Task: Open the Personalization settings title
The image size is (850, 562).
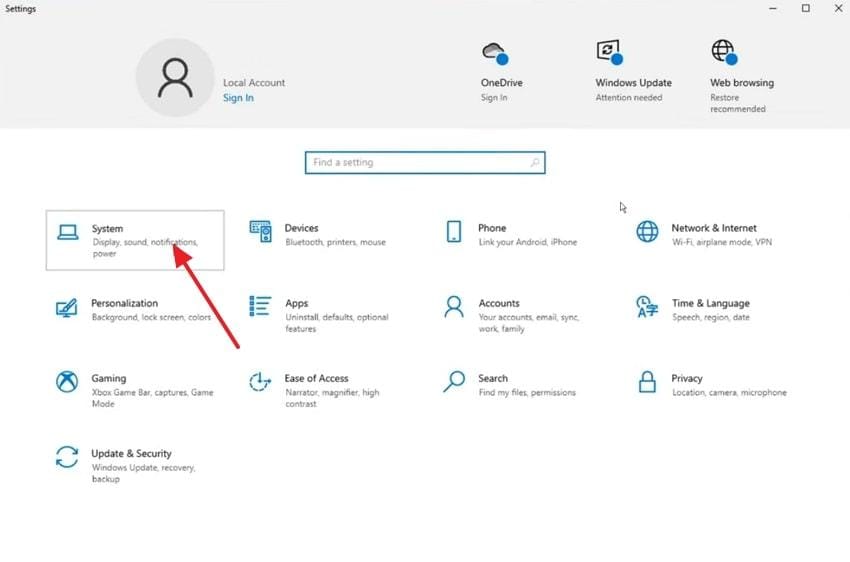Action: tap(125, 303)
